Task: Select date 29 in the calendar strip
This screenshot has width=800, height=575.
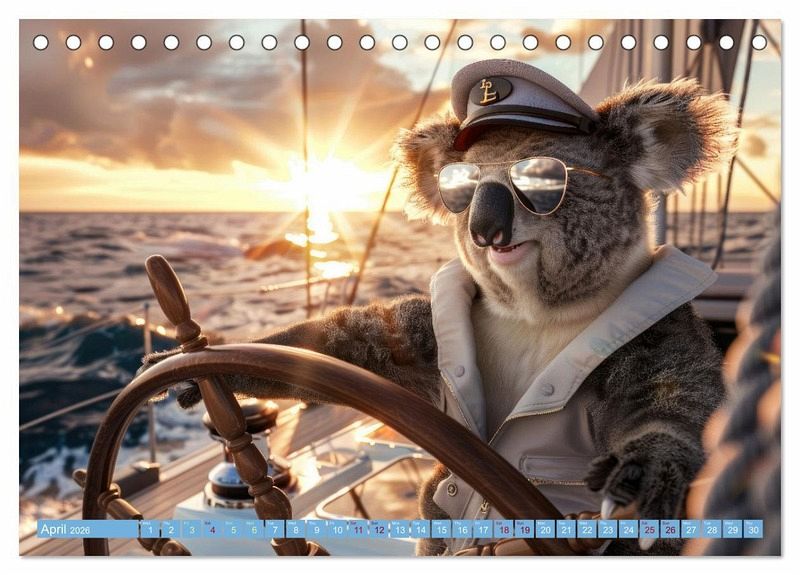Action: tap(733, 529)
